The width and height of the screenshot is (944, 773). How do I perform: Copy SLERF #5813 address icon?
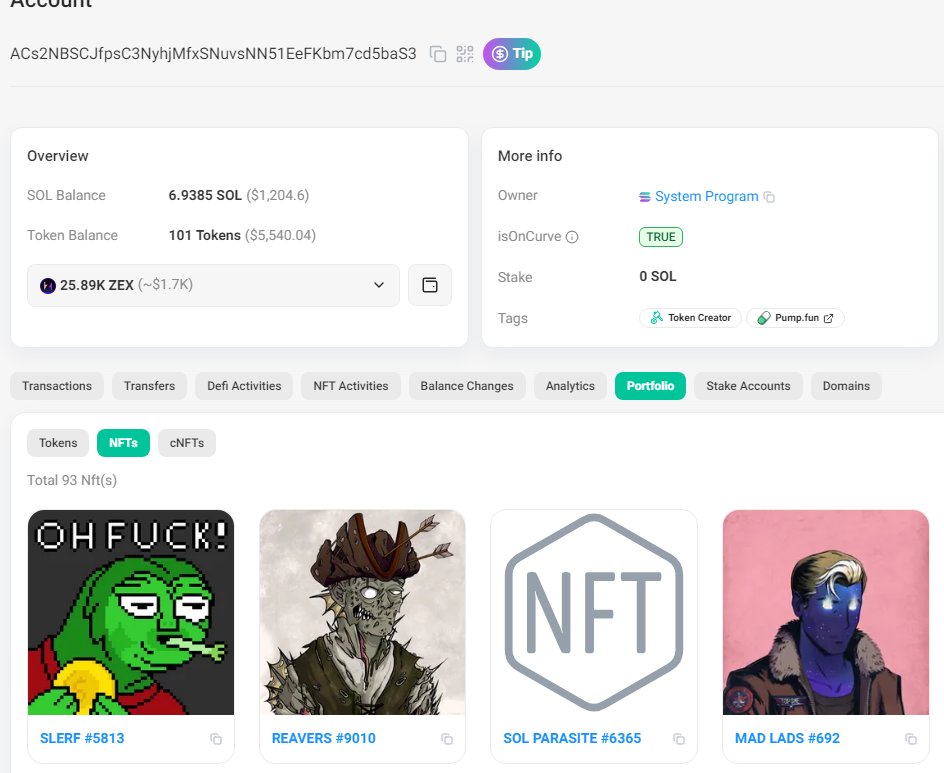click(216, 739)
